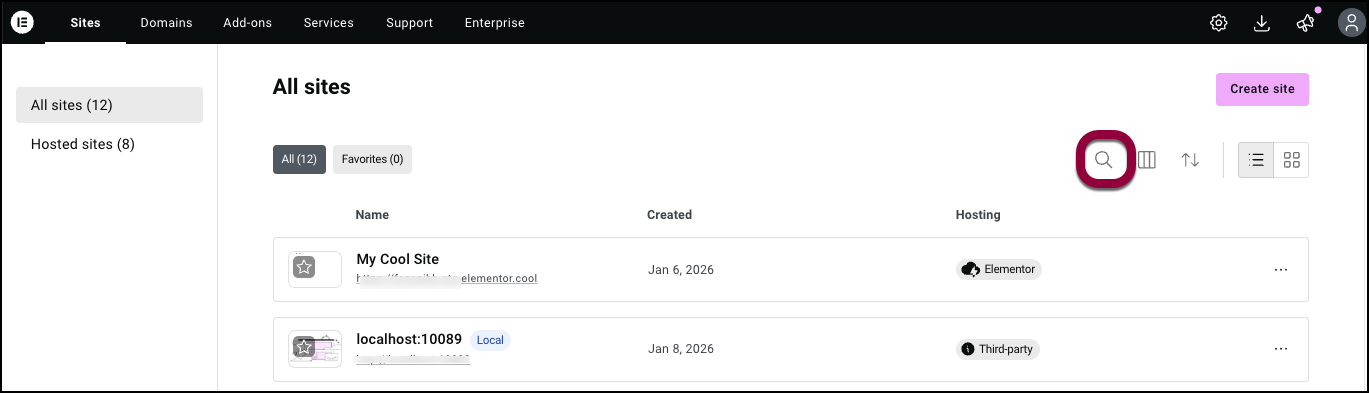
Task: Switch to grid view layout
Action: click(1291, 160)
